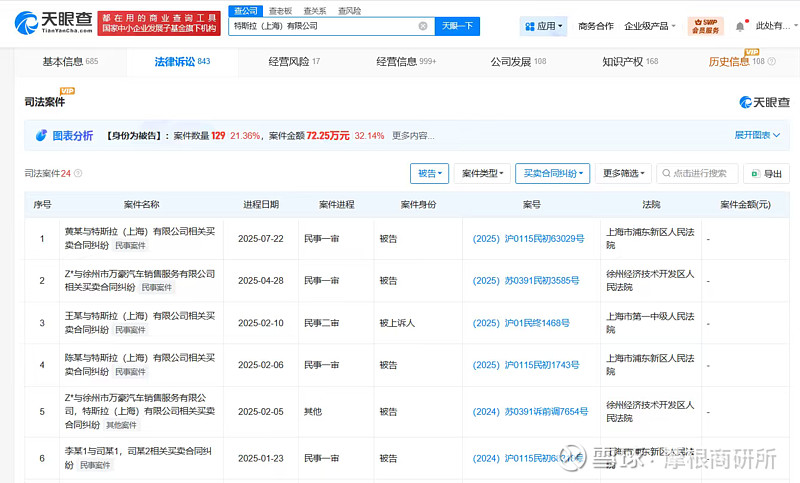Viewport: 800px width, 483px height.
Task: Select the 查公司 search mode
Action: (246, 11)
